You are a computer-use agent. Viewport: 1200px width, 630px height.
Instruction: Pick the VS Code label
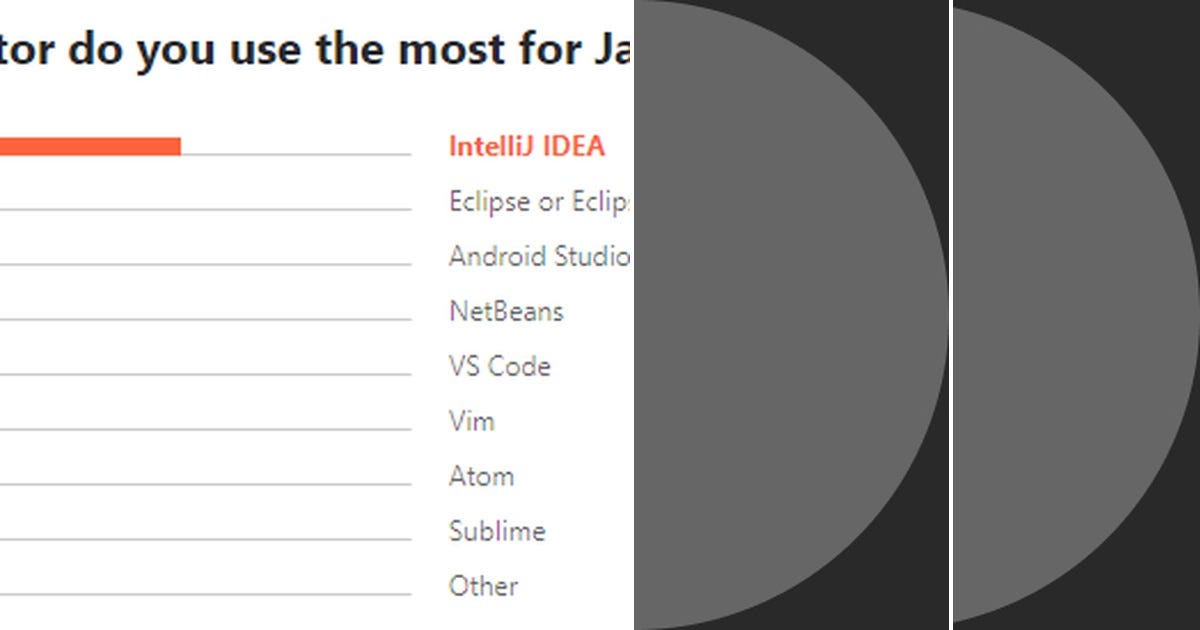(500, 366)
